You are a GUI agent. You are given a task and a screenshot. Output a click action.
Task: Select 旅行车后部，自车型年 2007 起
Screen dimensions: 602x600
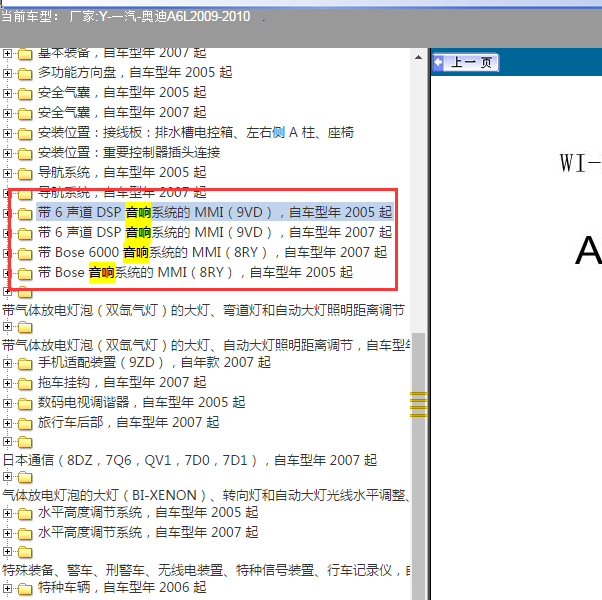(x=128, y=423)
